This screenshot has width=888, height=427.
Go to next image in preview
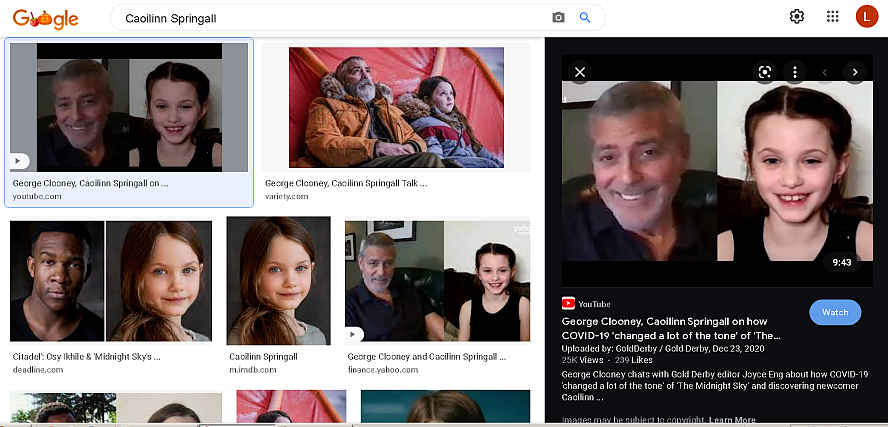pyautogui.click(x=855, y=72)
